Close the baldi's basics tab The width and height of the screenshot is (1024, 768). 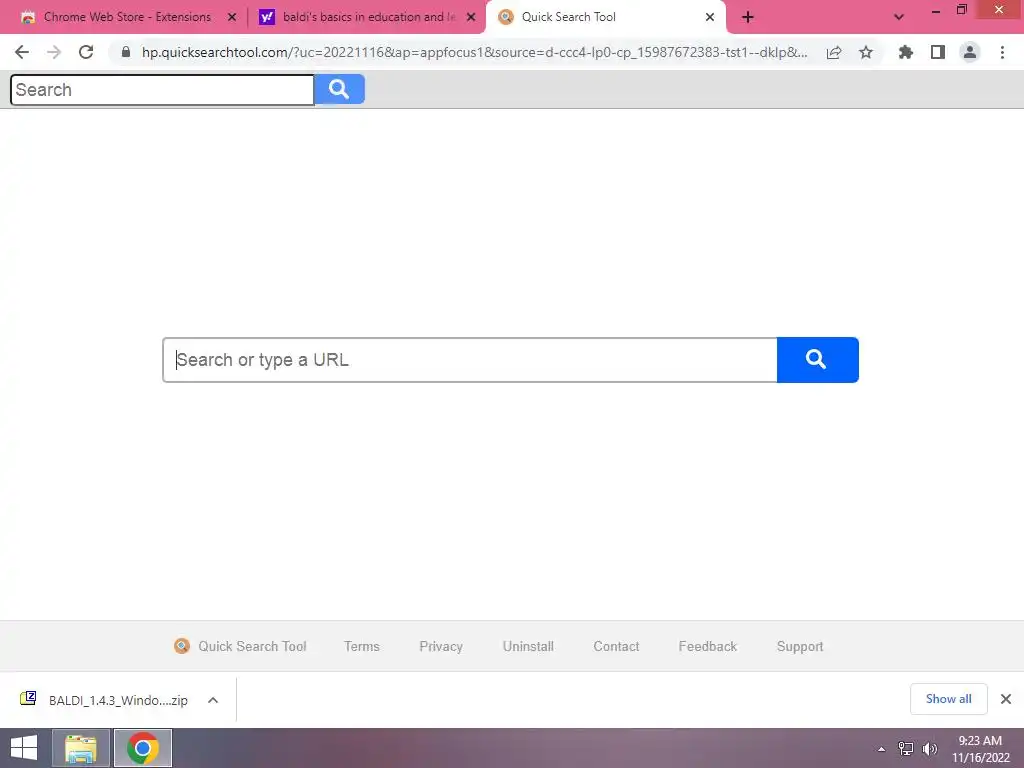point(471,17)
